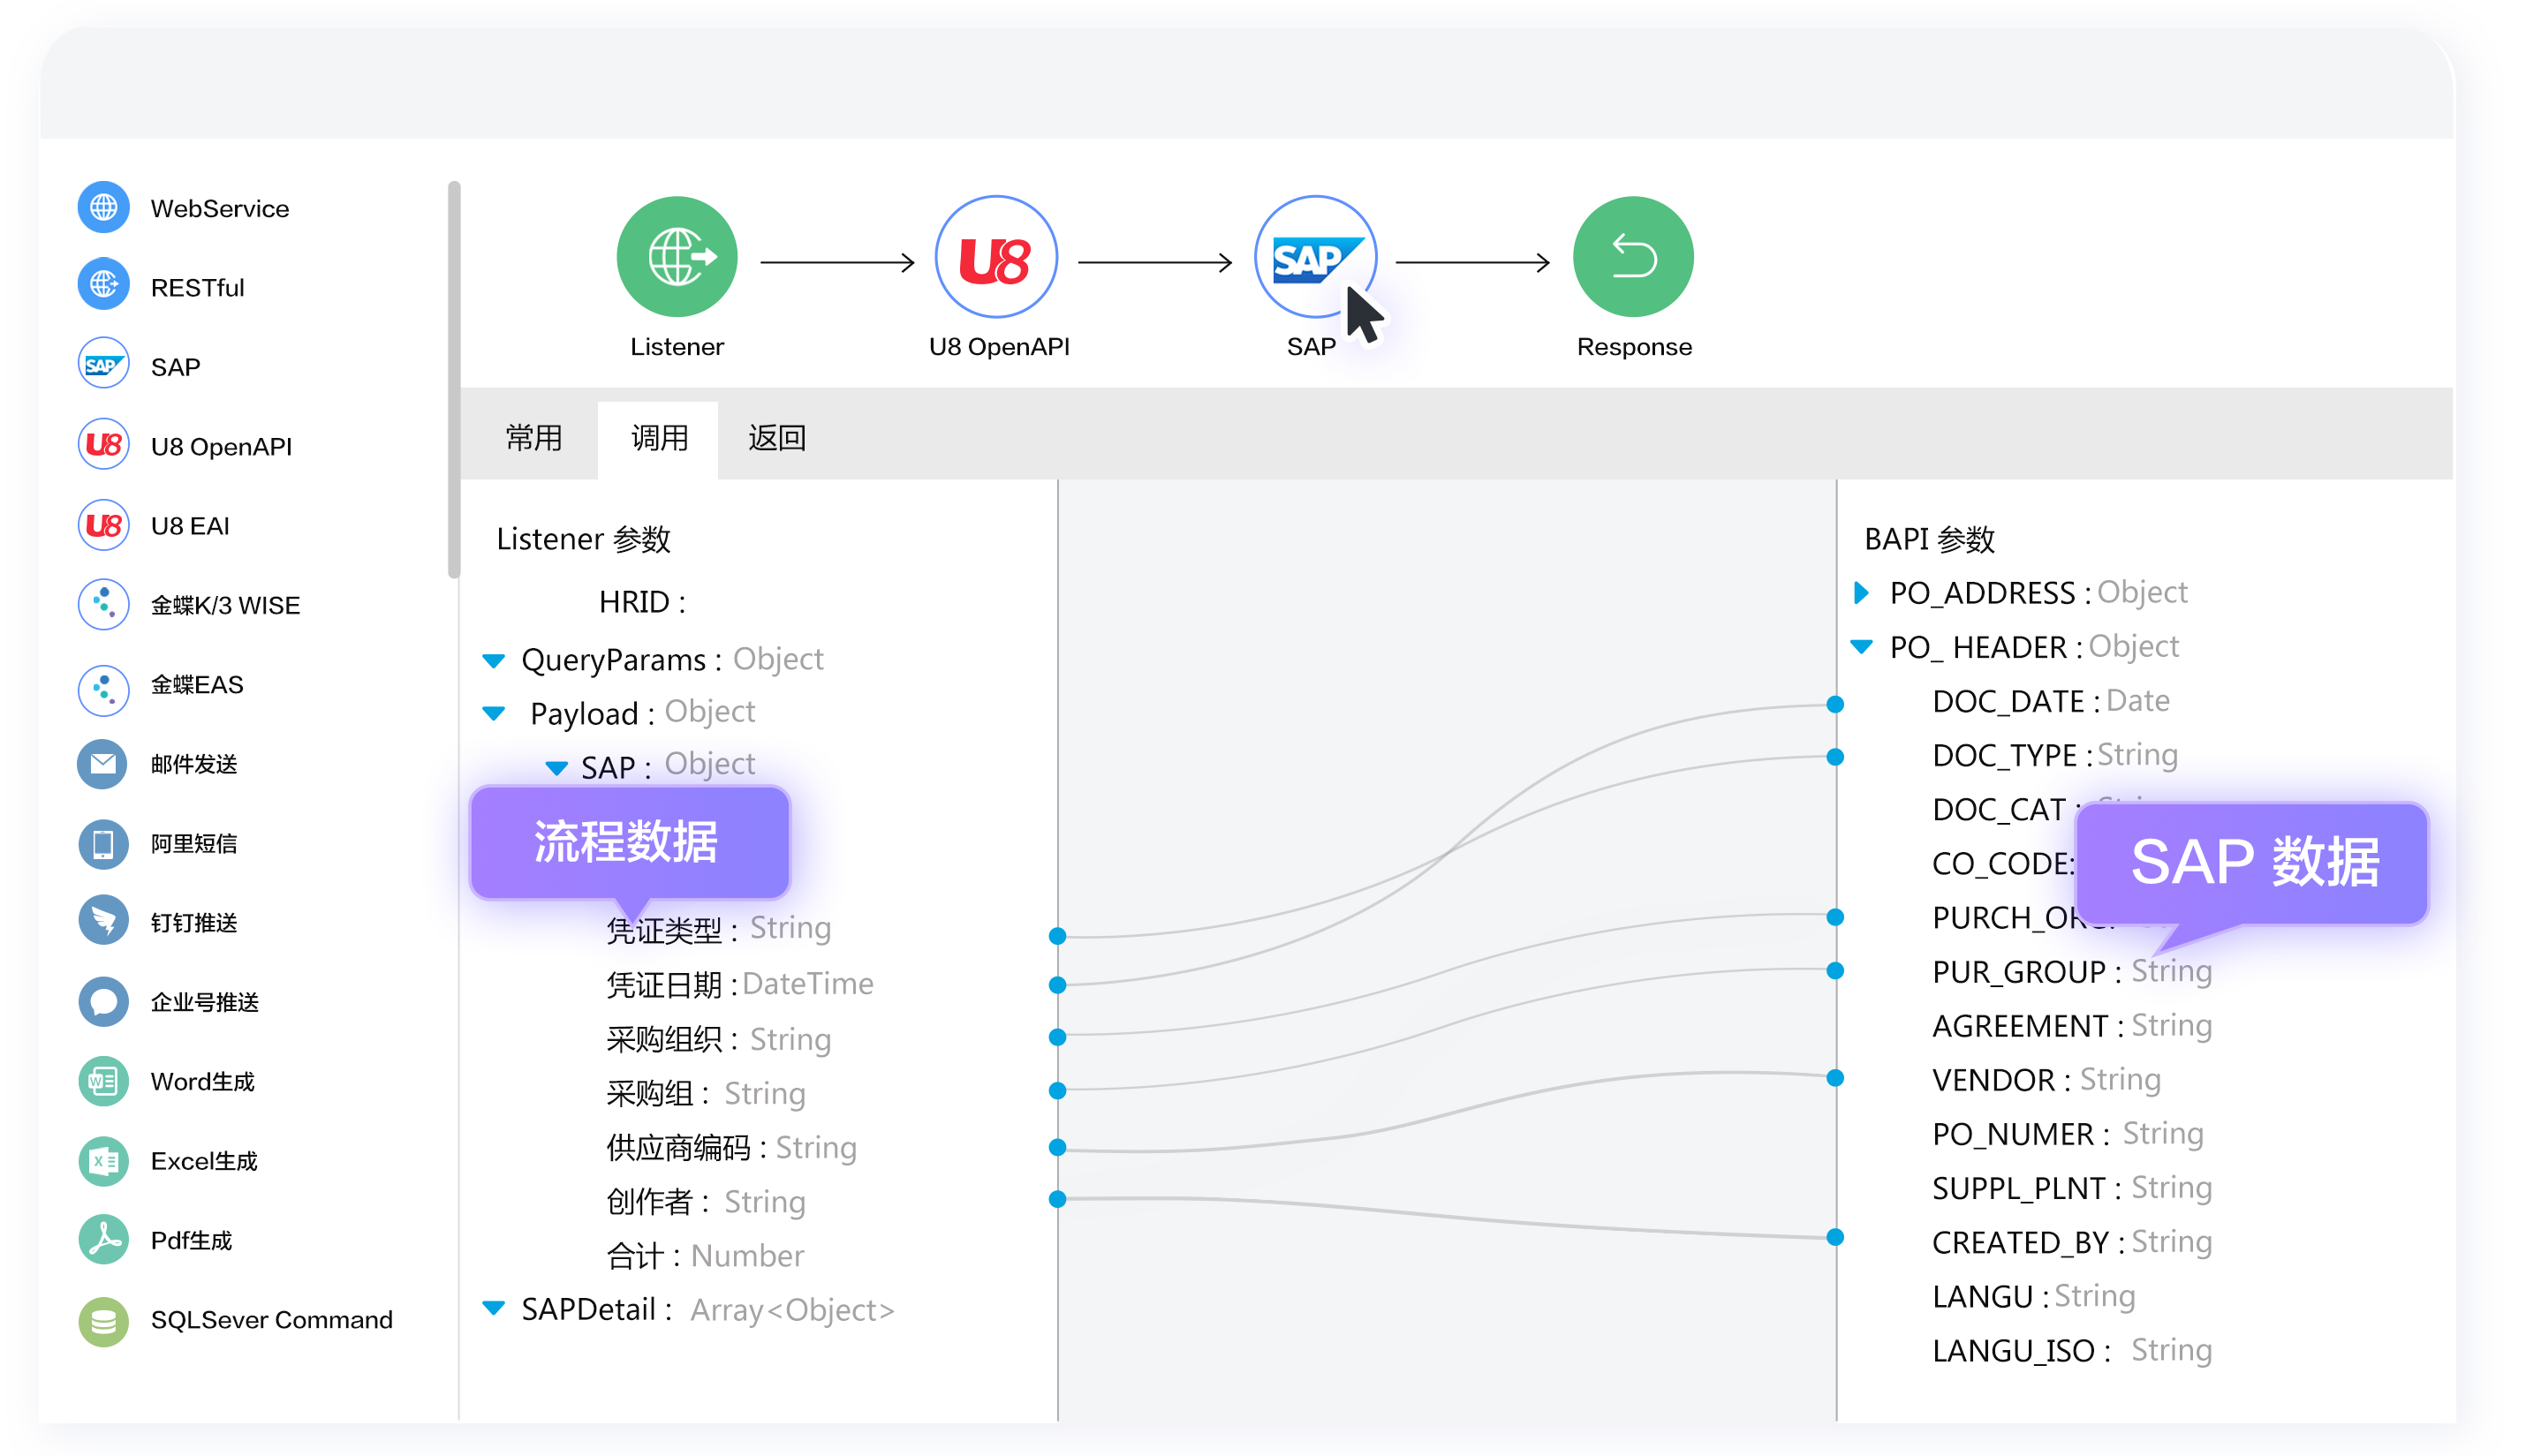This screenshot has height=1456, width=2526.
Task: Pick the 金蝶K/3 WISE connector icon
Action: tap(103, 604)
